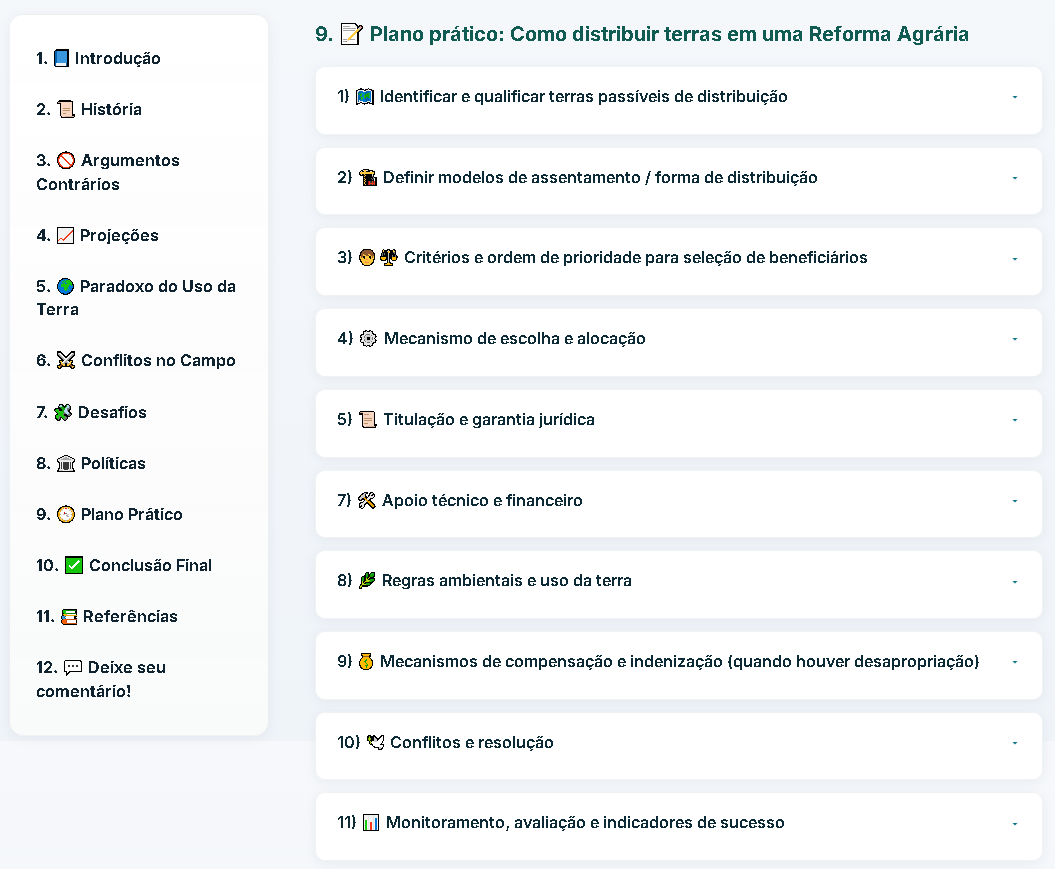
Task: Click the blue book icon beside Introdução
Action: coord(61,59)
